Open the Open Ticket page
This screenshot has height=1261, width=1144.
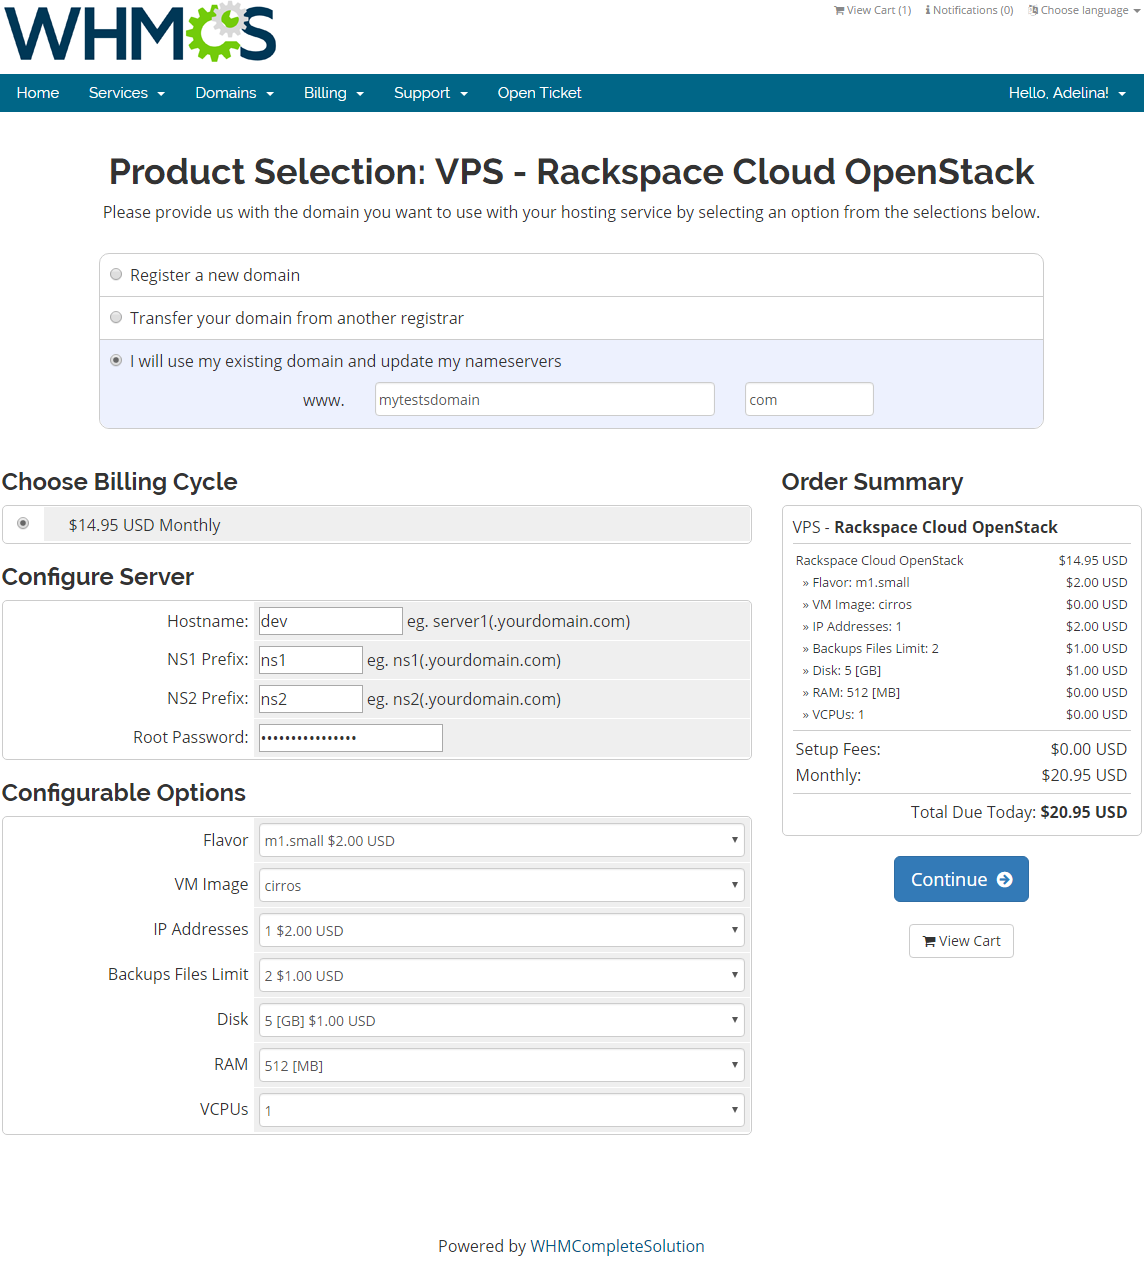[539, 93]
